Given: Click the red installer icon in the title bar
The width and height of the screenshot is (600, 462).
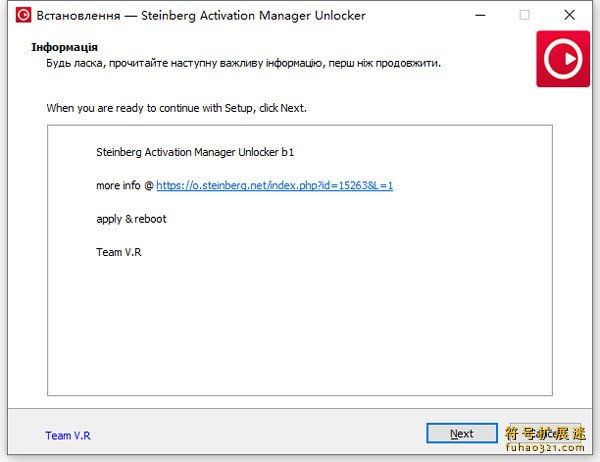Looking at the screenshot, I should [23, 15].
